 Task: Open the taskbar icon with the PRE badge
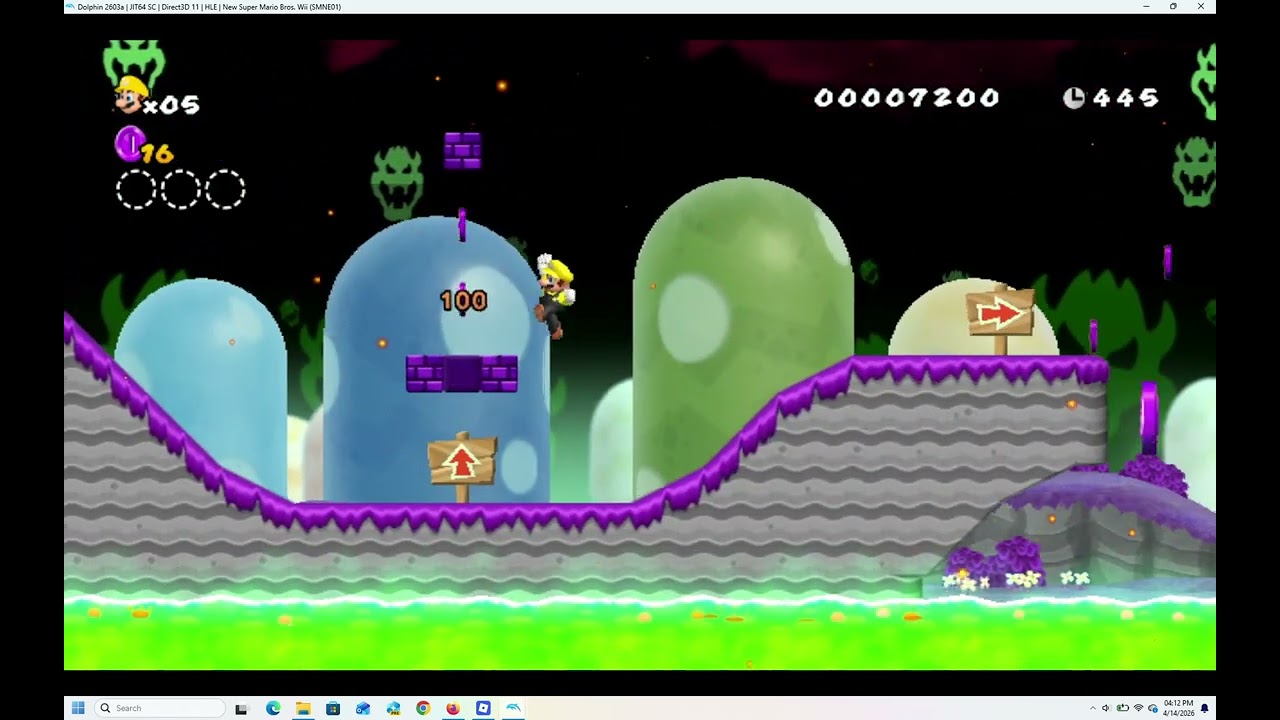[393, 708]
